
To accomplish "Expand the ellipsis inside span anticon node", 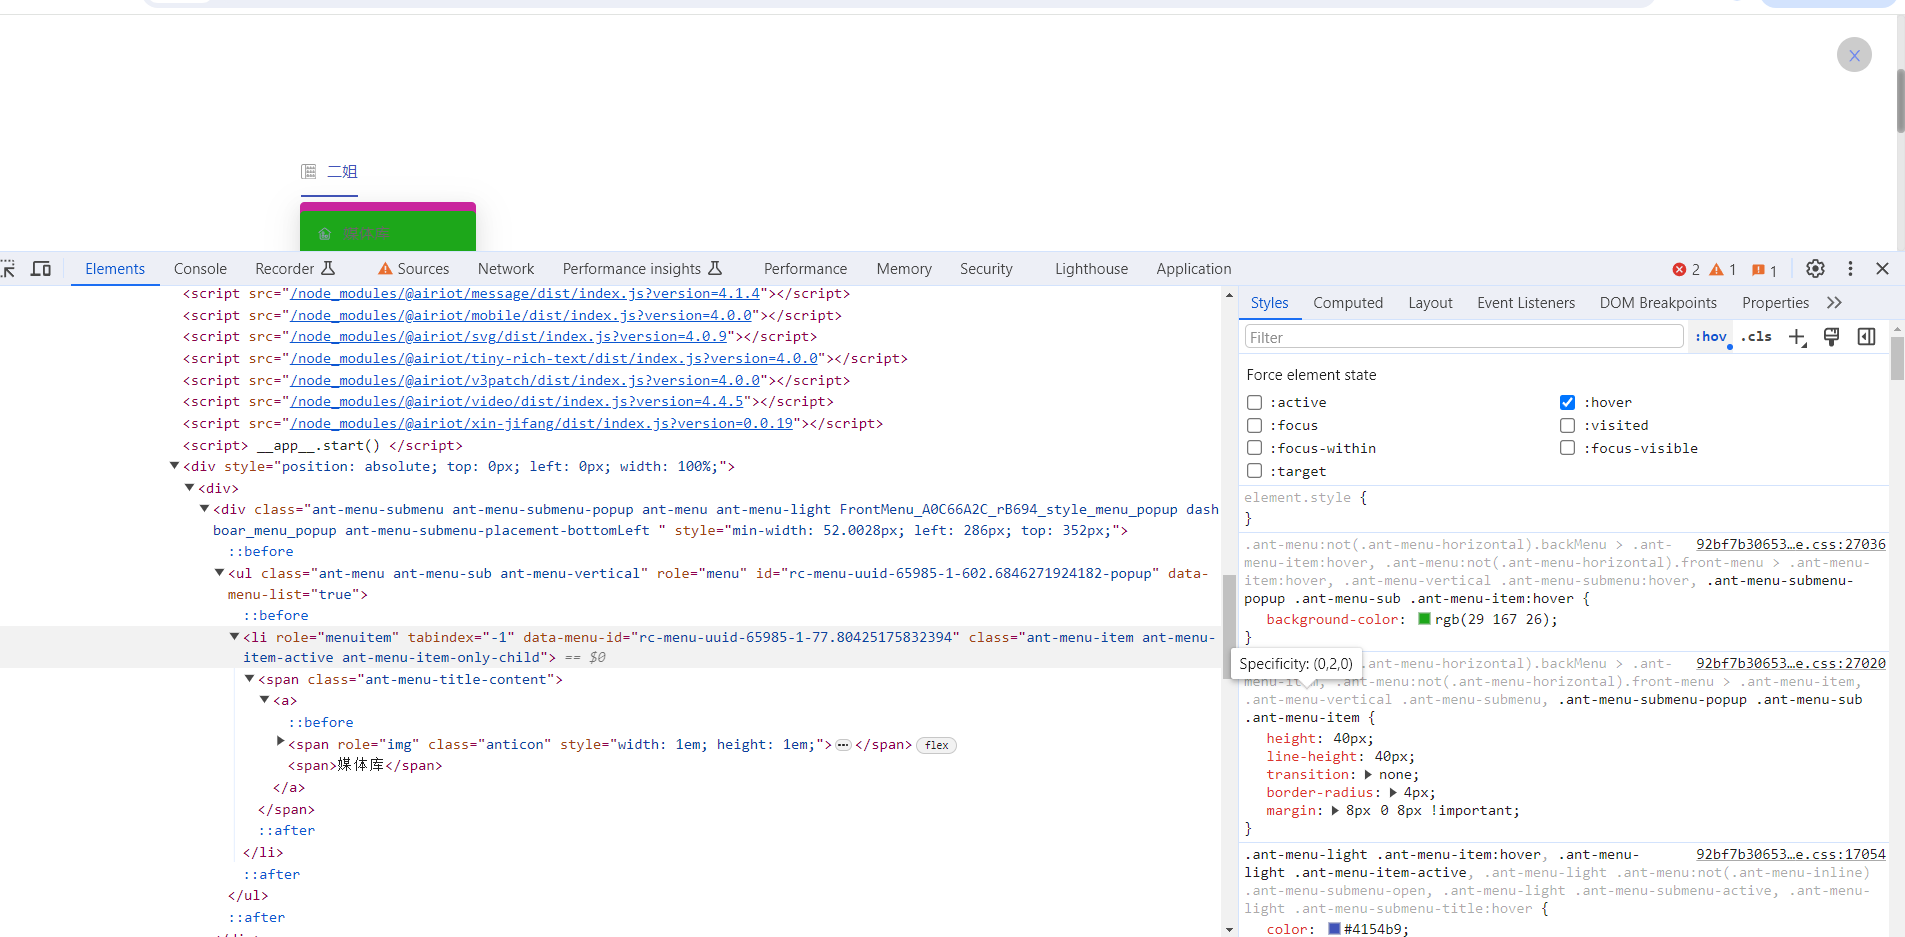I will click(843, 745).
